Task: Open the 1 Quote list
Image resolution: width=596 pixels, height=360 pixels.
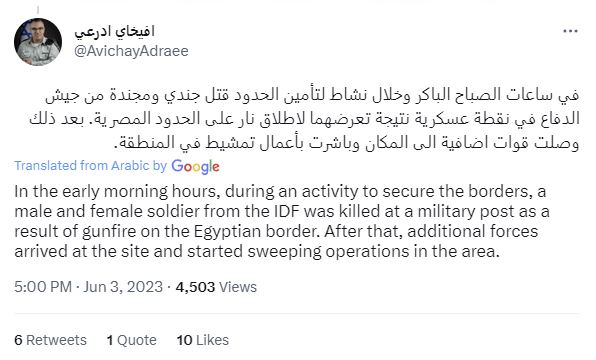Action: [x=132, y=340]
